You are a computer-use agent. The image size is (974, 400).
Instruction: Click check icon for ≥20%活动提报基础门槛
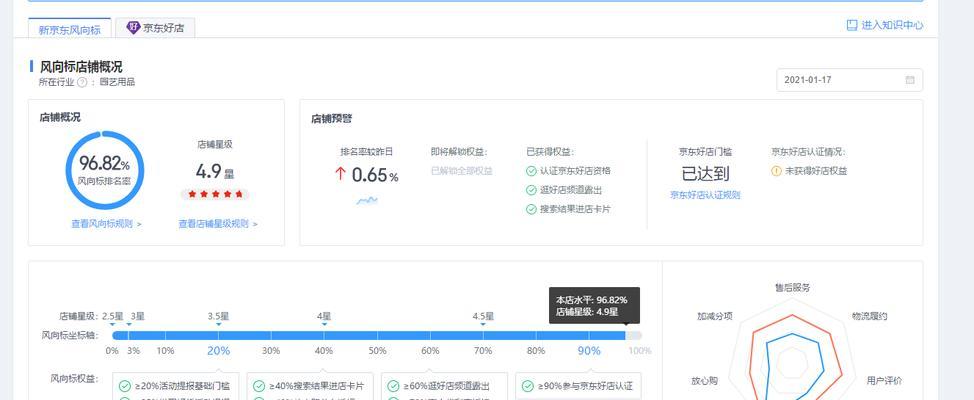124,386
